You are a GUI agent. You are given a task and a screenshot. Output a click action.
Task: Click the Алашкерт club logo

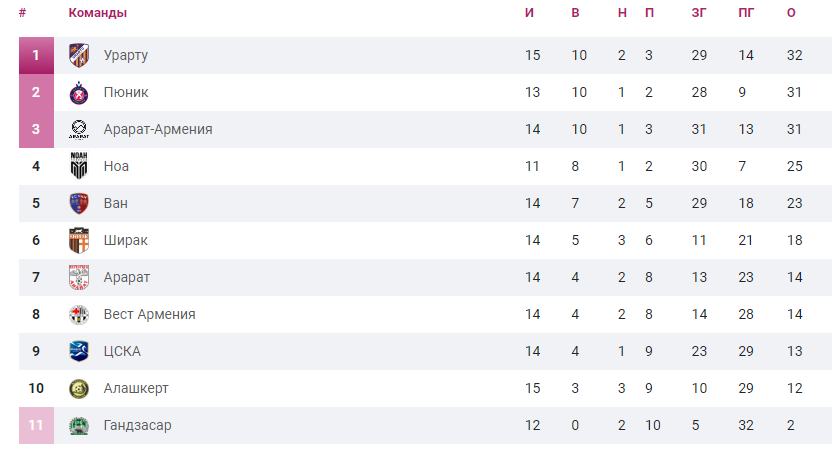click(79, 388)
